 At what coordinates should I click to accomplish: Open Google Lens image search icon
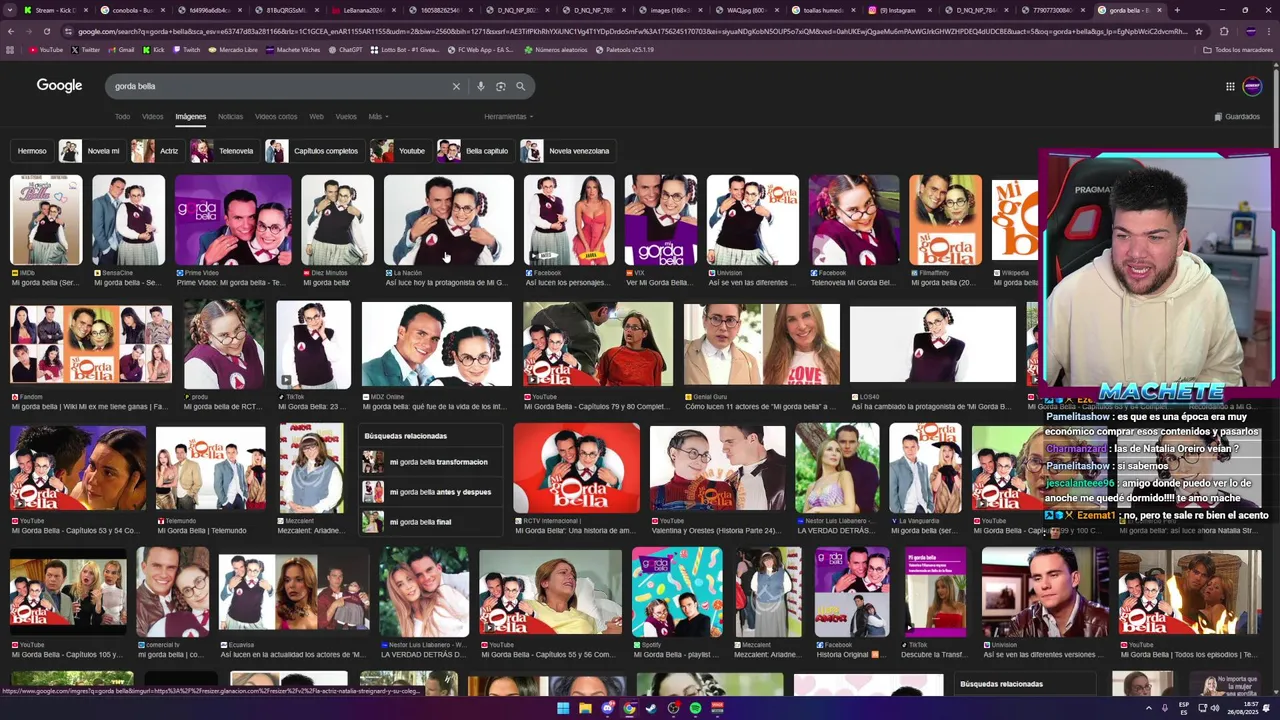500,86
